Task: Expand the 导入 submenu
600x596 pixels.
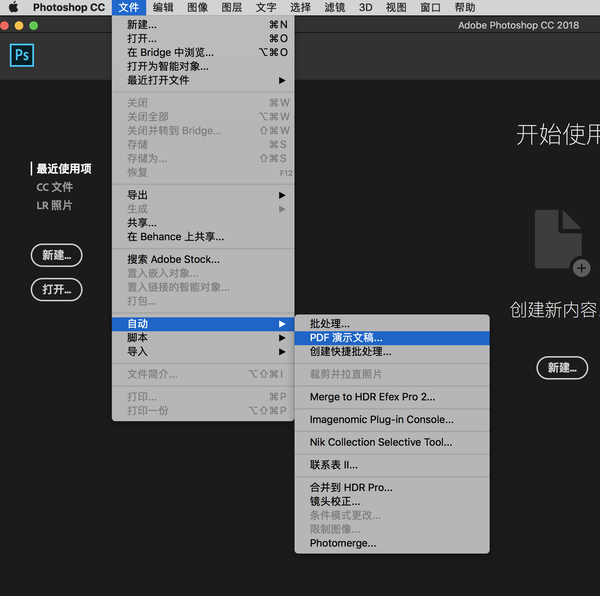Action: tap(203, 352)
